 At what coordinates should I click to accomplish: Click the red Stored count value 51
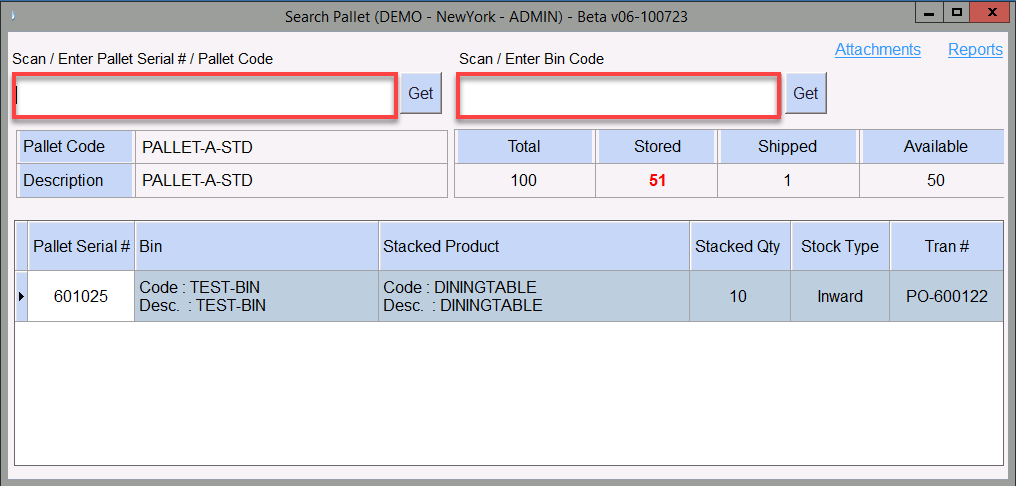coord(657,181)
